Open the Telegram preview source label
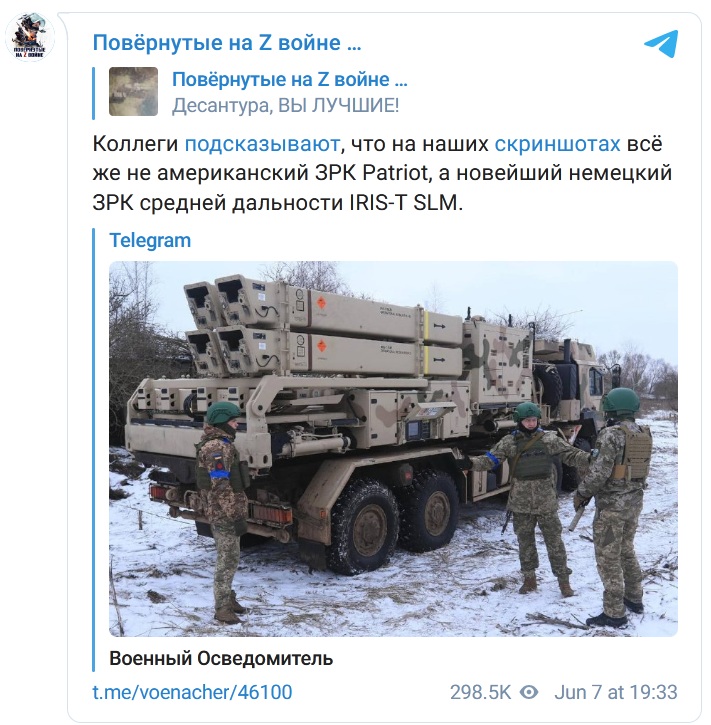 click(x=150, y=240)
